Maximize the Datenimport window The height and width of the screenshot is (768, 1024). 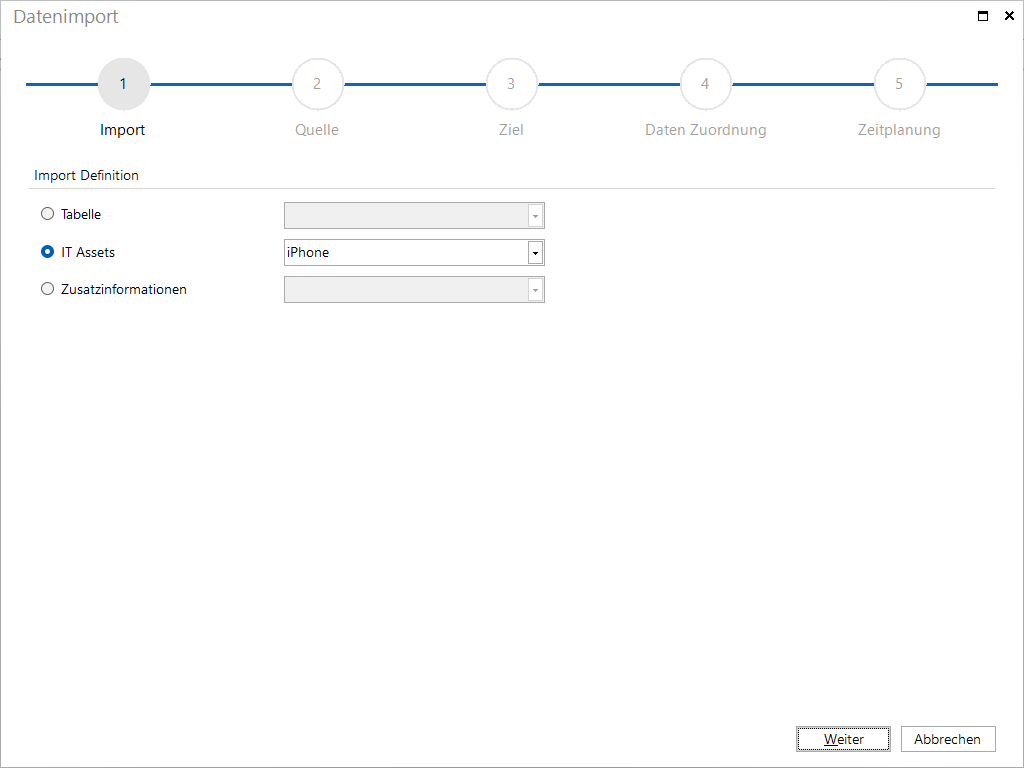point(982,16)
